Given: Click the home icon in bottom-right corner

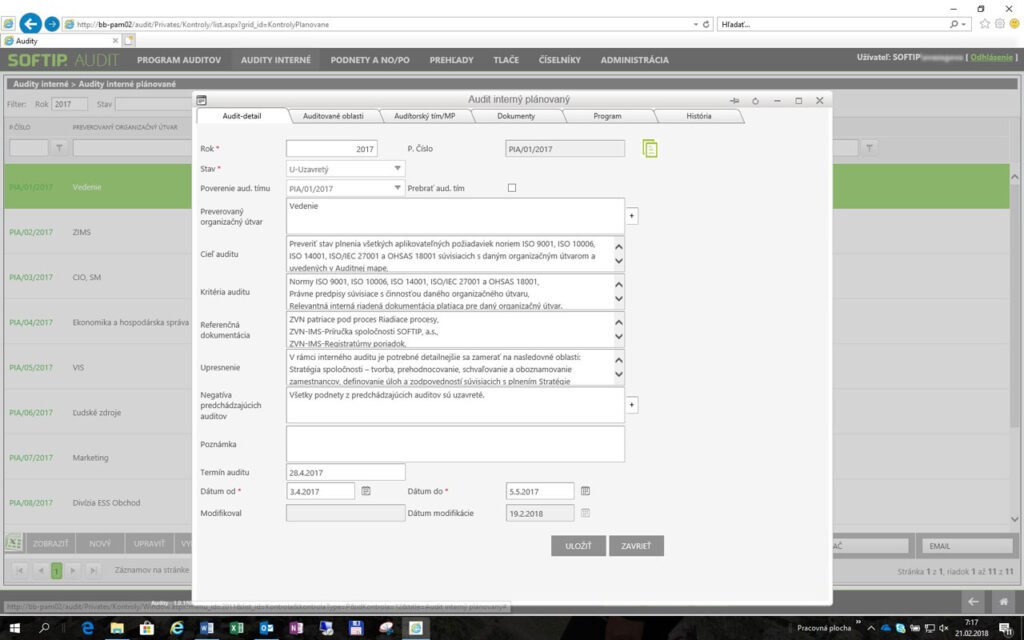Looking at the screenshot, I should pos(1005,602).
